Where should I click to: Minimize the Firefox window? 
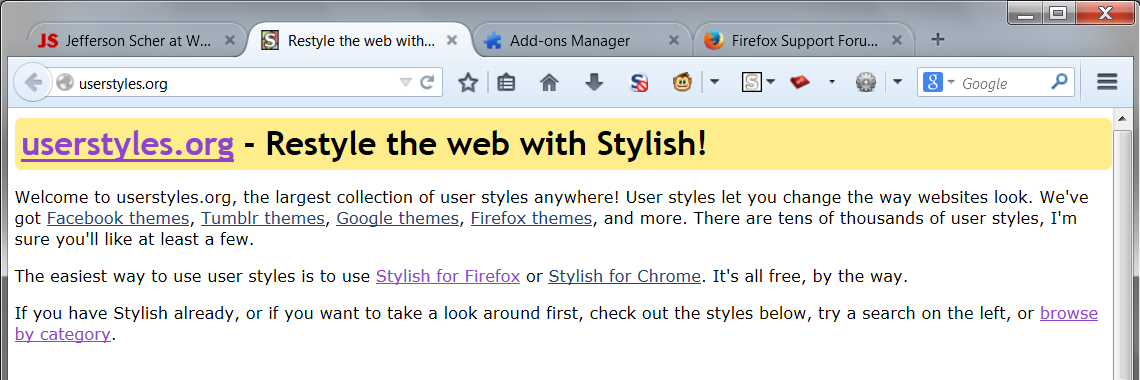[1026, 13]
